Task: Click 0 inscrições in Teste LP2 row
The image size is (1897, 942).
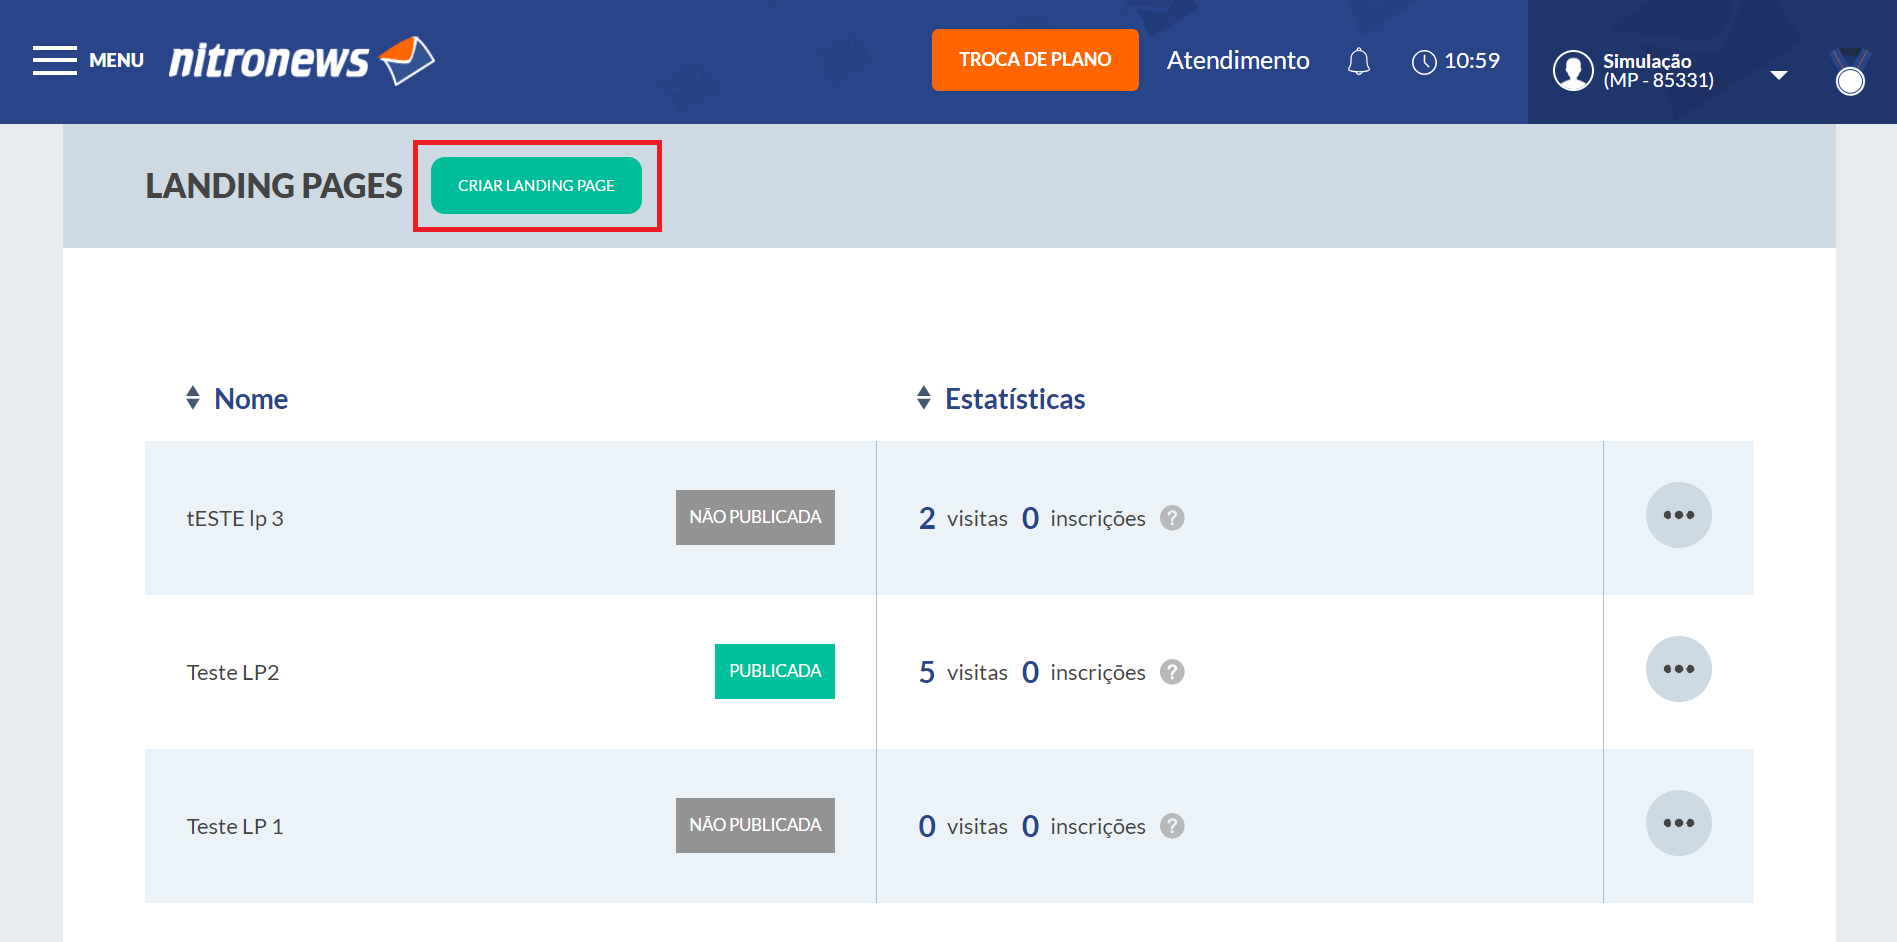Action: (1084, 672)
